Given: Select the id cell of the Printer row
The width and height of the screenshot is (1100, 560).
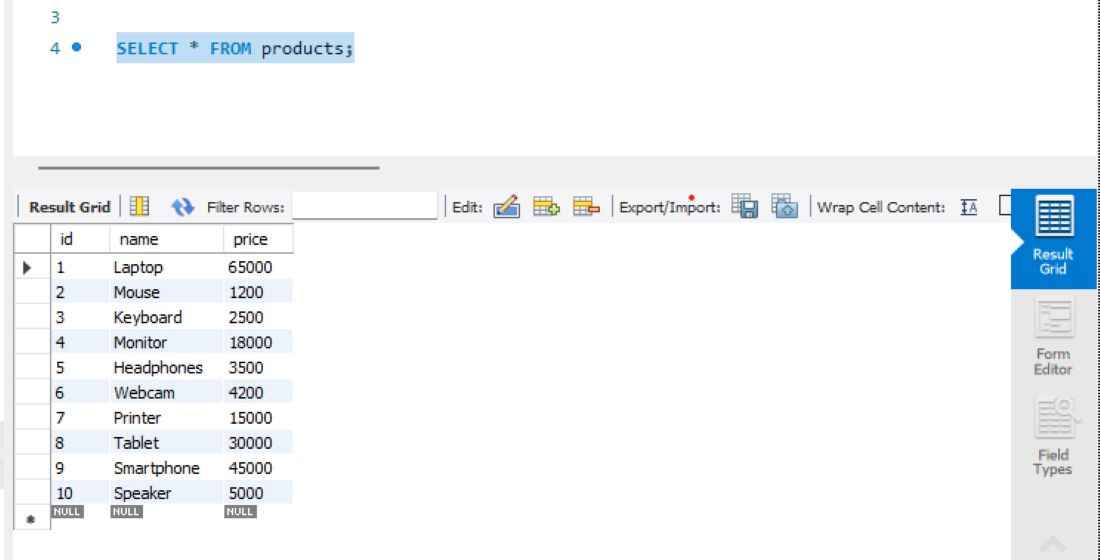Looking at the screenshot, I should pos(80,418).
